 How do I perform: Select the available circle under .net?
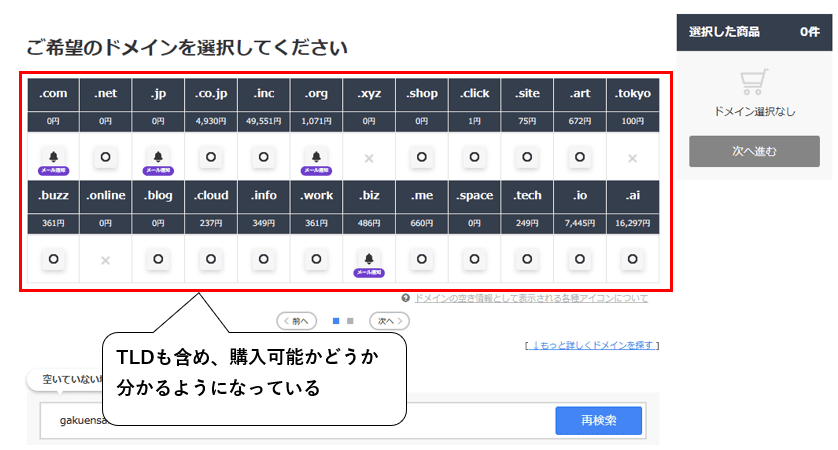105,157
